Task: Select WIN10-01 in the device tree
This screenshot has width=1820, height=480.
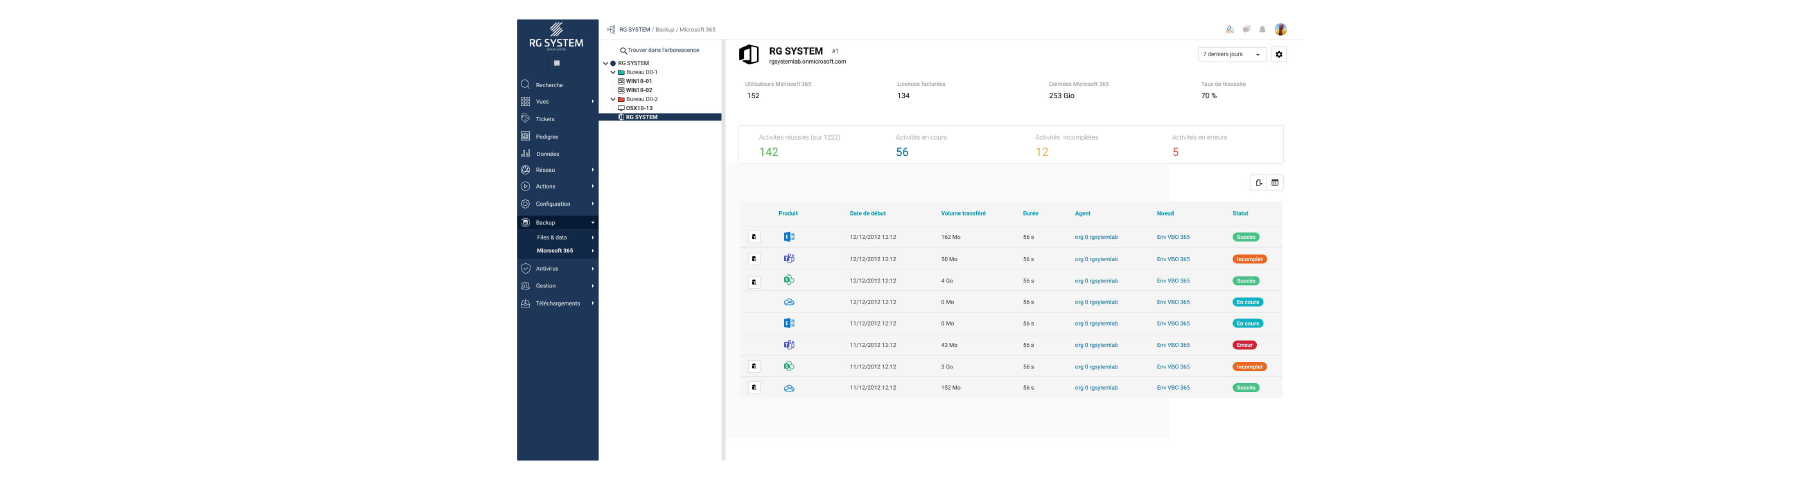Action: pos(638,81)
